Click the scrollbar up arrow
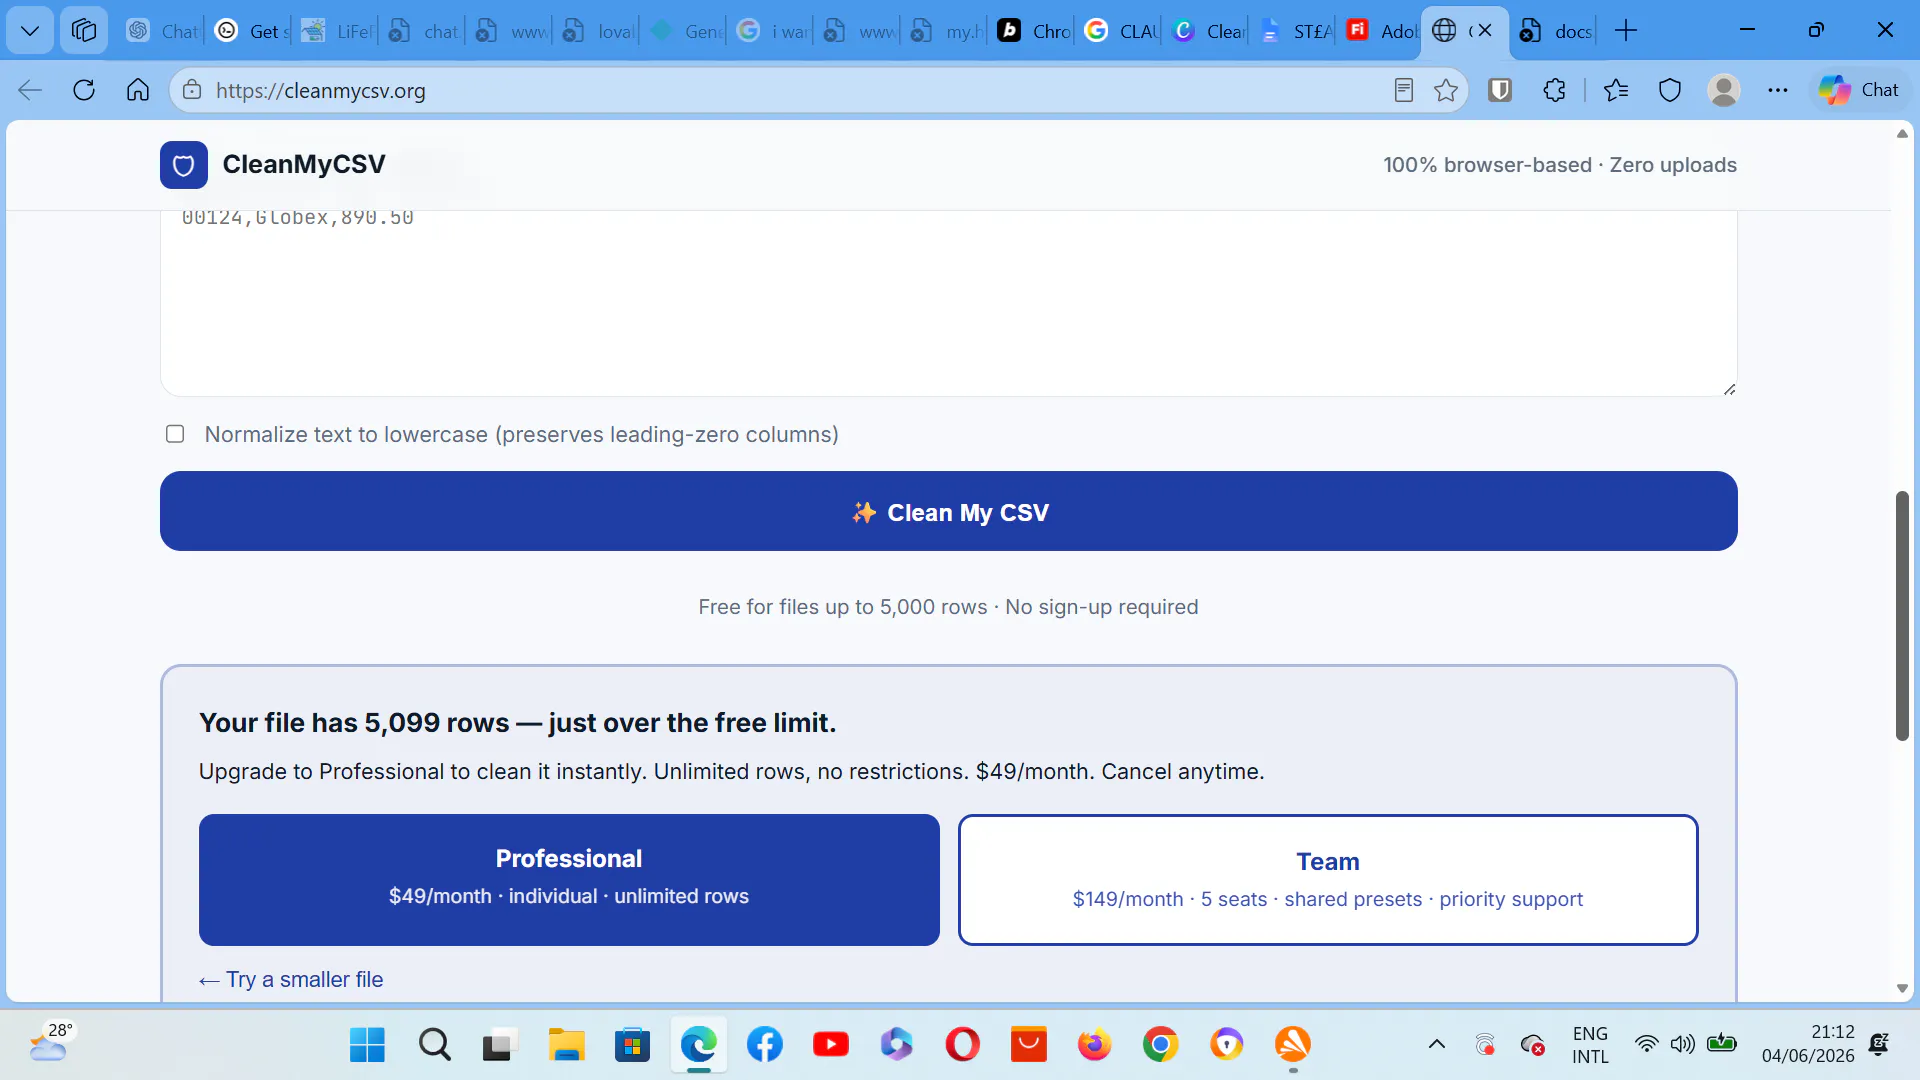The height and width of the screenshot is (1080, 1920). point(1902,134)
